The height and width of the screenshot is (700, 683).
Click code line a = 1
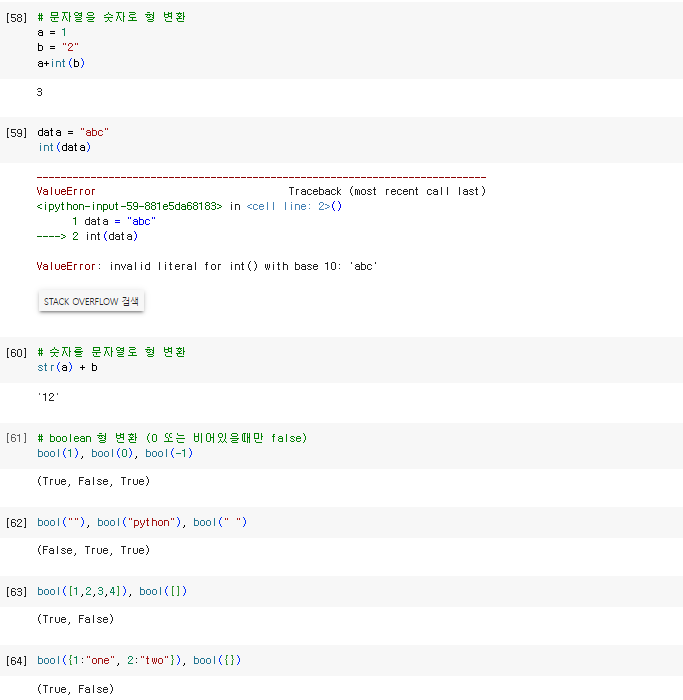click(52, 33)
